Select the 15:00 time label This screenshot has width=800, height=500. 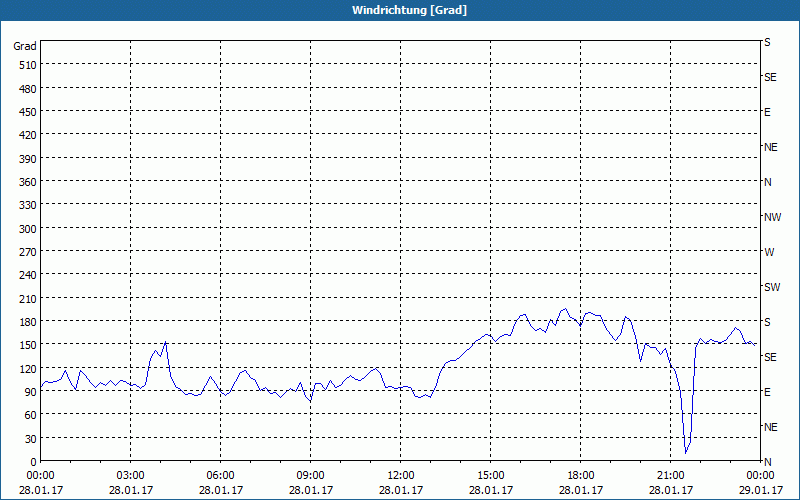[491, 476]
